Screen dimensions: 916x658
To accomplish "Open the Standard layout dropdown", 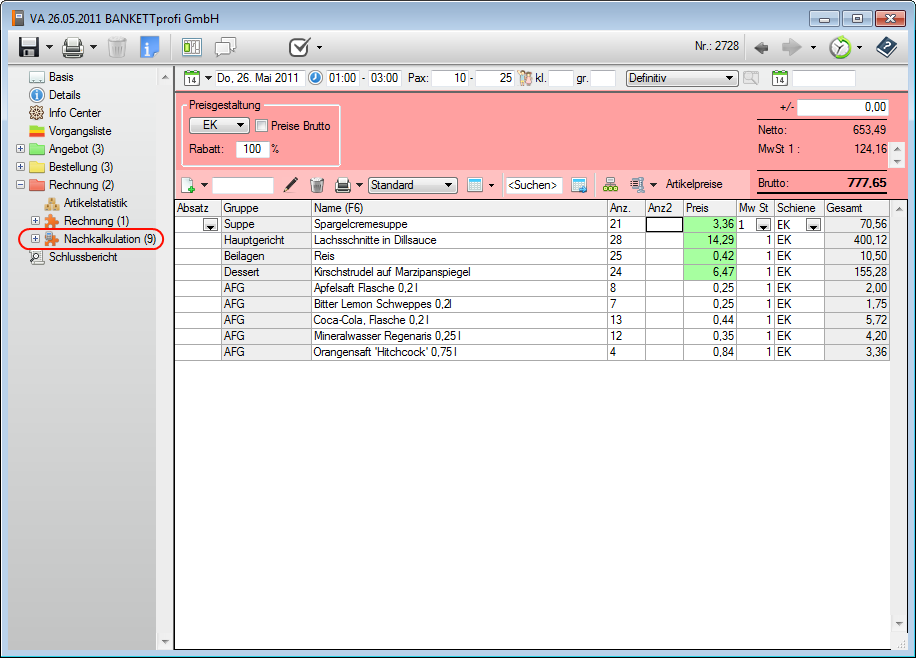I will click(x=412, y=185).
